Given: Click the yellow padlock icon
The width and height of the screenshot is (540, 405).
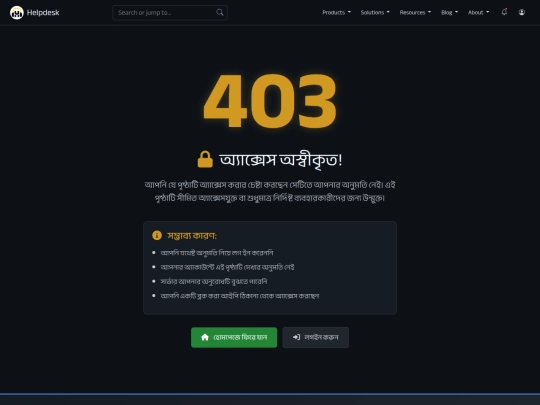Looking at the screenshot, I should pyautogui.click(x=205, y=159).
